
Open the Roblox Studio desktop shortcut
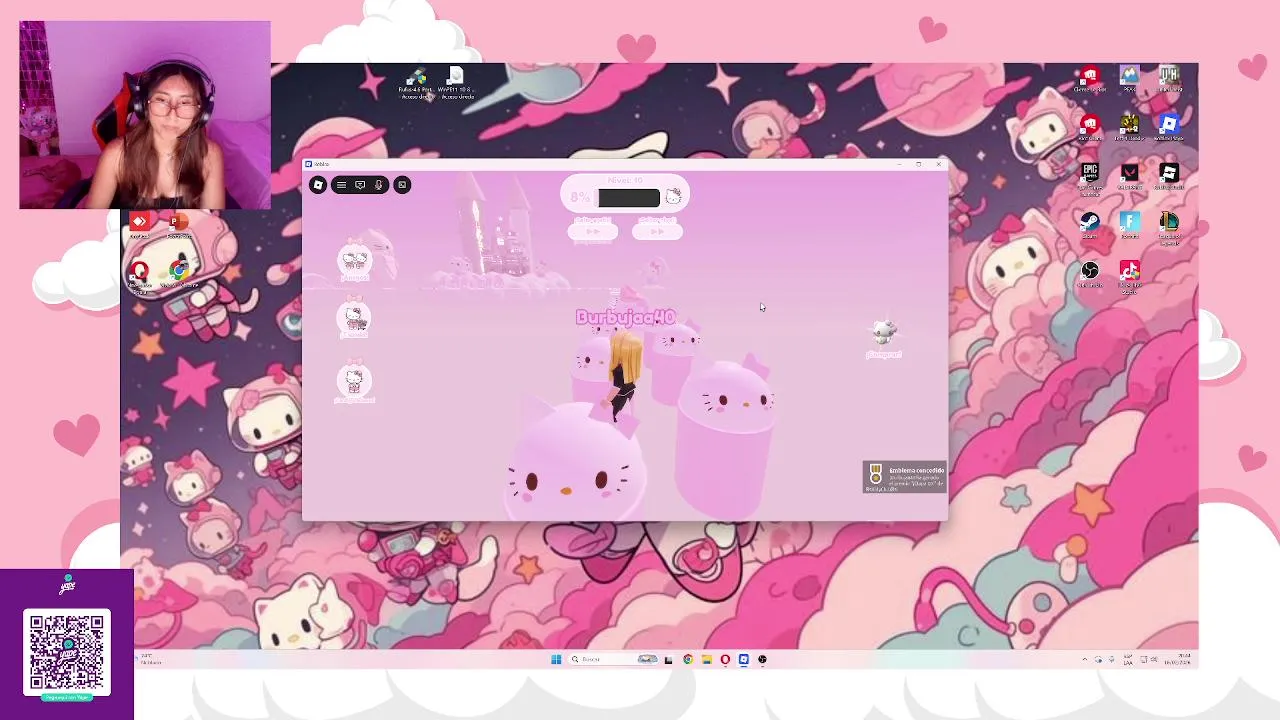coord(1168,176)
